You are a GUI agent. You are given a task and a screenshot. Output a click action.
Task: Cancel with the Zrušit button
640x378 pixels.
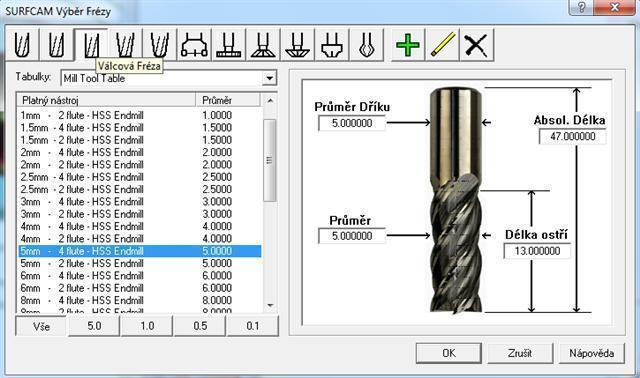[x=520, y=353]
